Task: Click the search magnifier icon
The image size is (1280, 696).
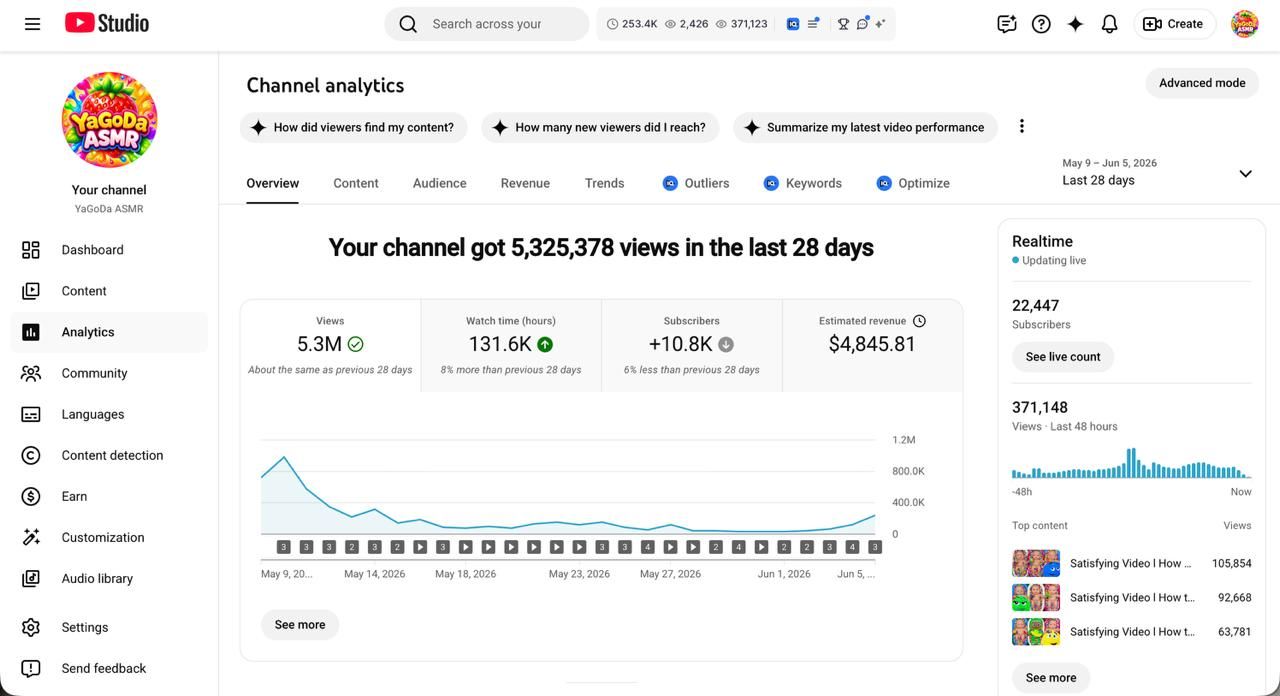Action: pyautogui.click(x=408, y=24)
